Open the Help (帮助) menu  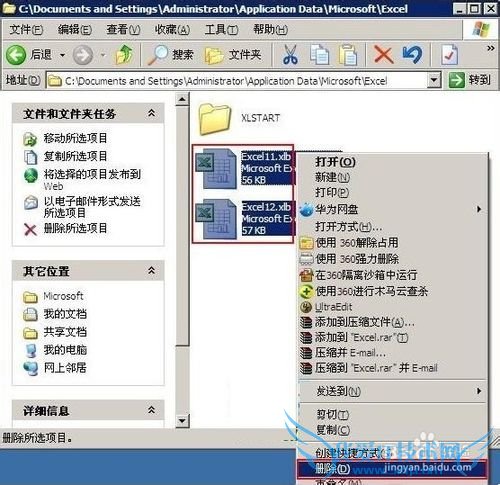coord(270,30)
